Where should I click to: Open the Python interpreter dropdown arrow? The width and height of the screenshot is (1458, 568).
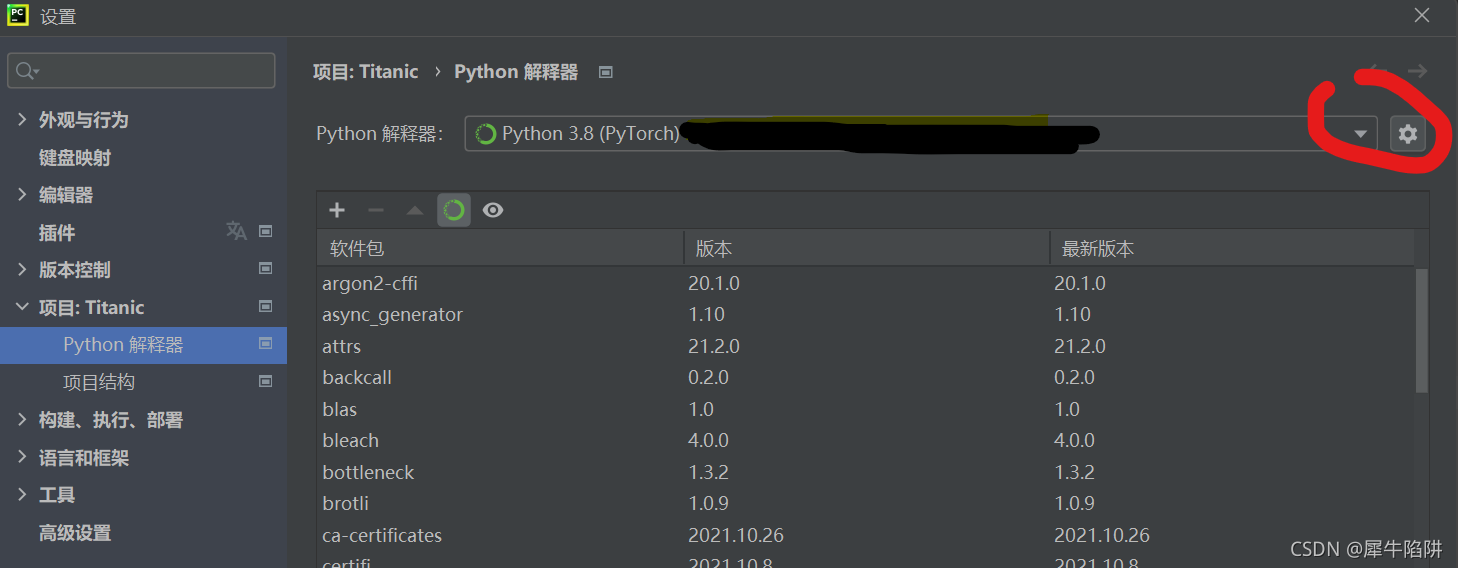coord(1360,134)
